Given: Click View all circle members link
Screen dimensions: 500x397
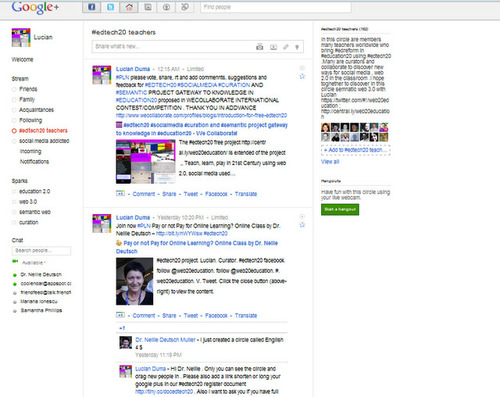Looking at the screenshot, I should pos(330,162).
